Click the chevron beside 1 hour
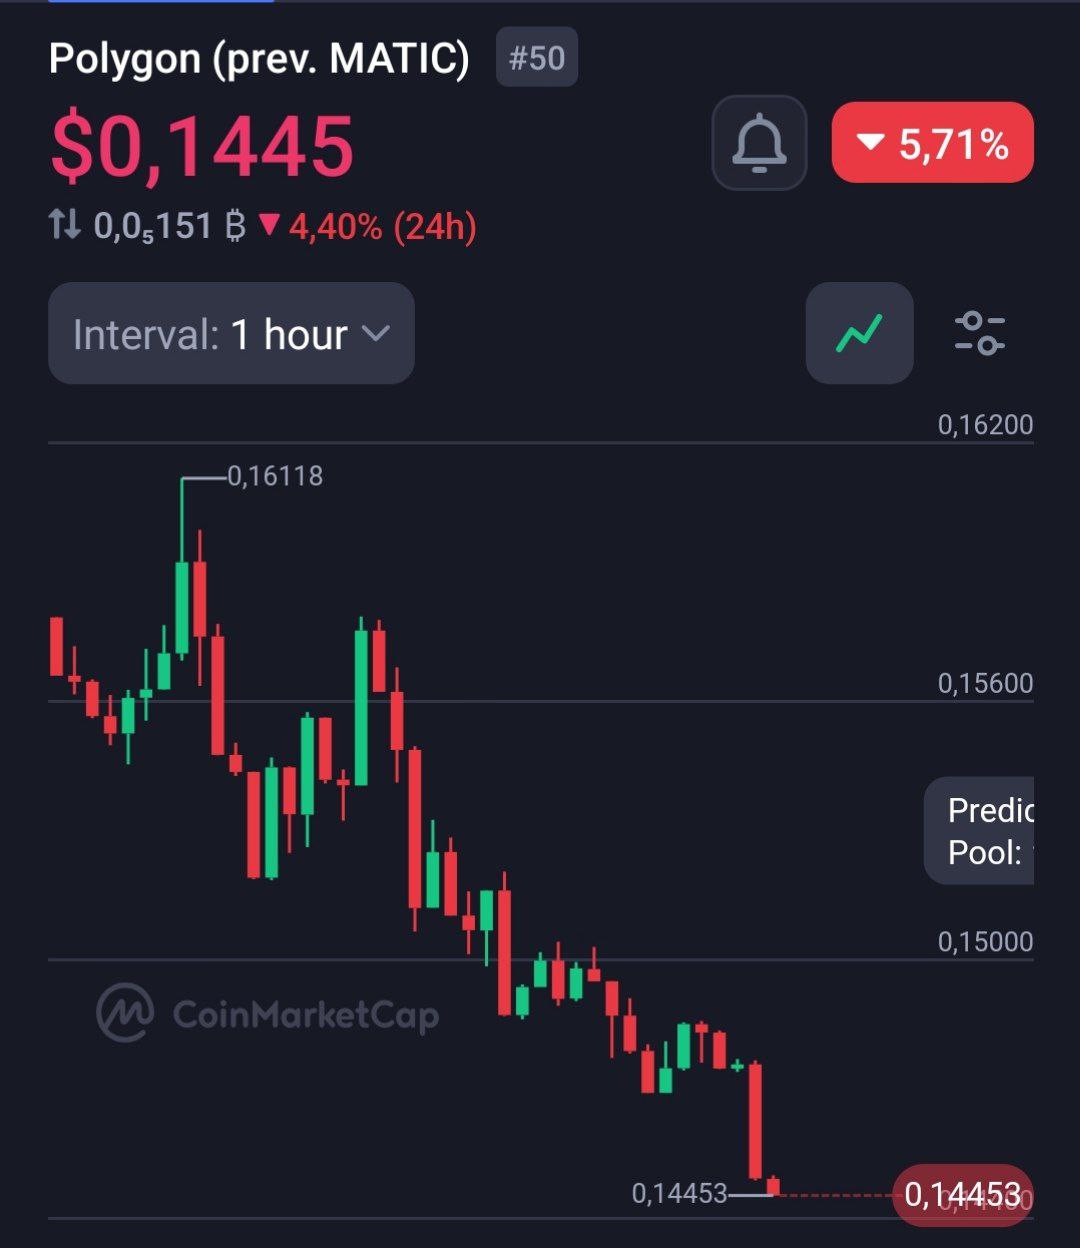Screen dimensions: 1080x1248 (x=375, y=333)
